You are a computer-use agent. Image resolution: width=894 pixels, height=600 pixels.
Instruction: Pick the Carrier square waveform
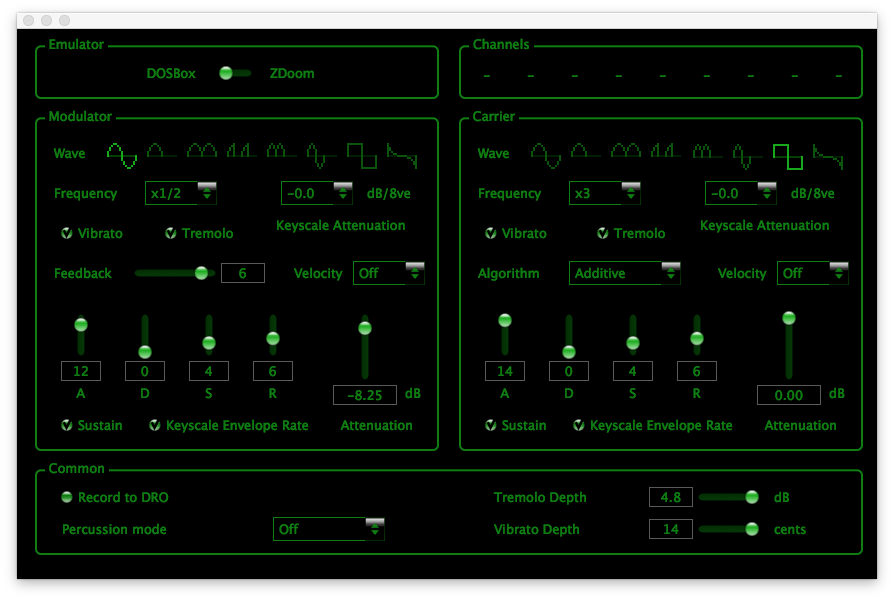[786, 154]
